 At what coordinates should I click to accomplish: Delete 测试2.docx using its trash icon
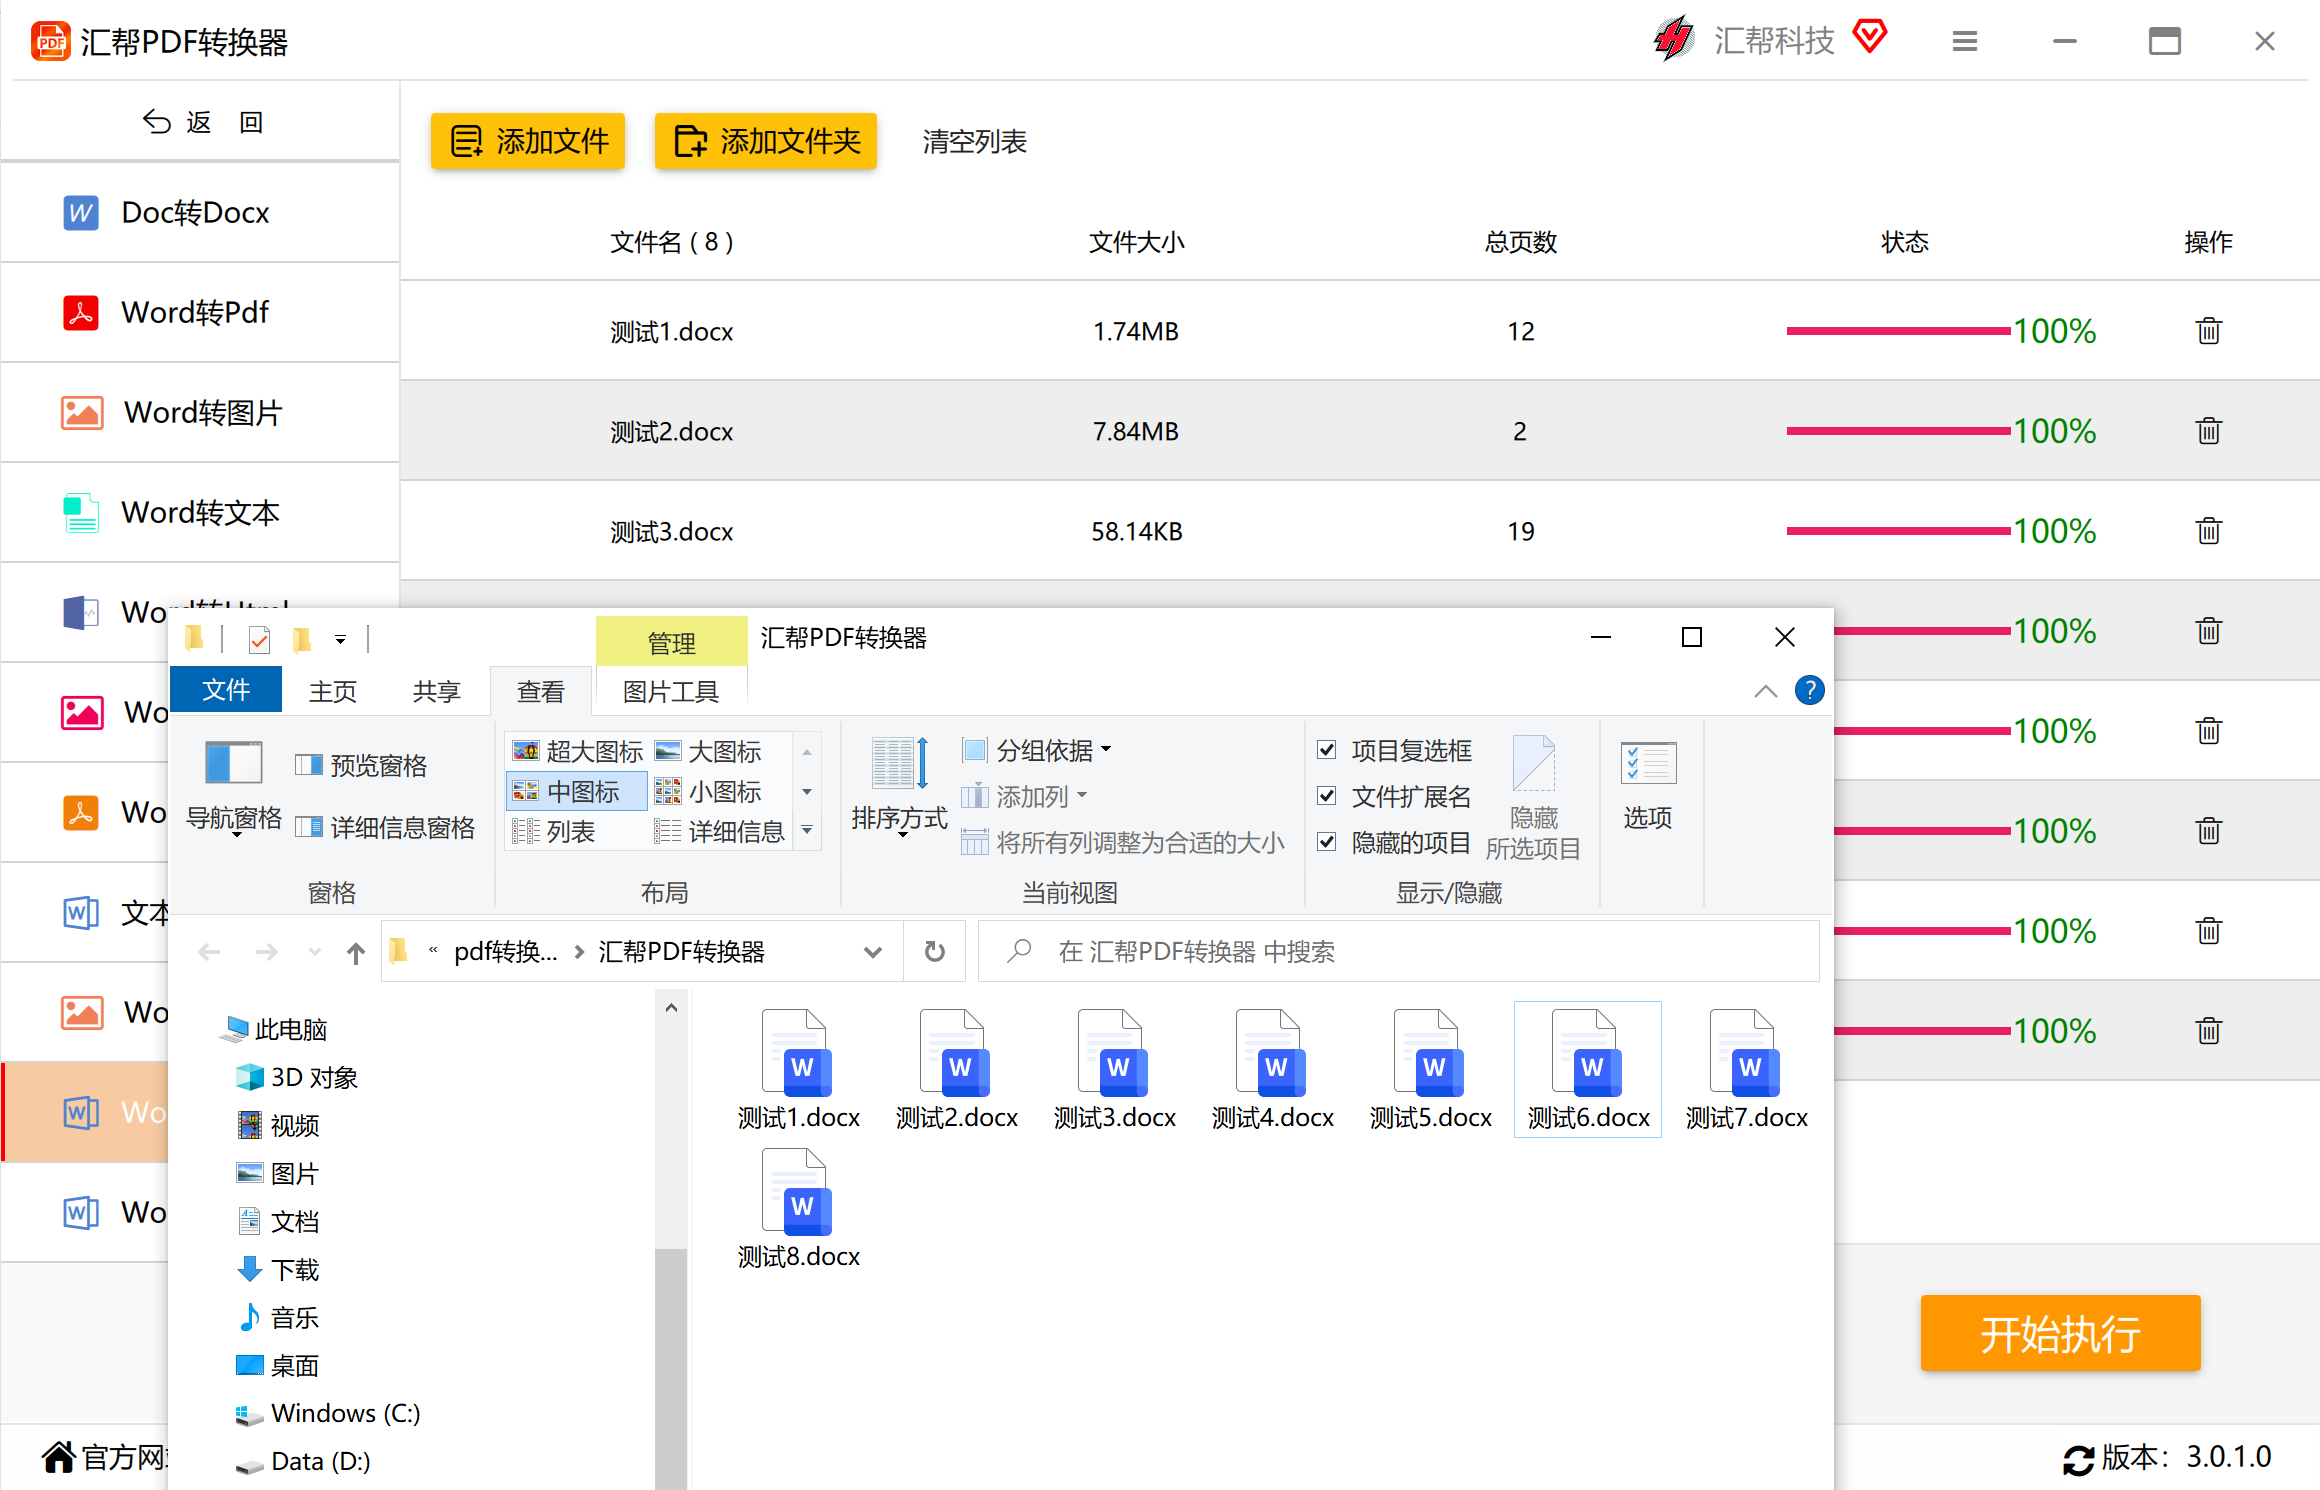pos(2208,431)
